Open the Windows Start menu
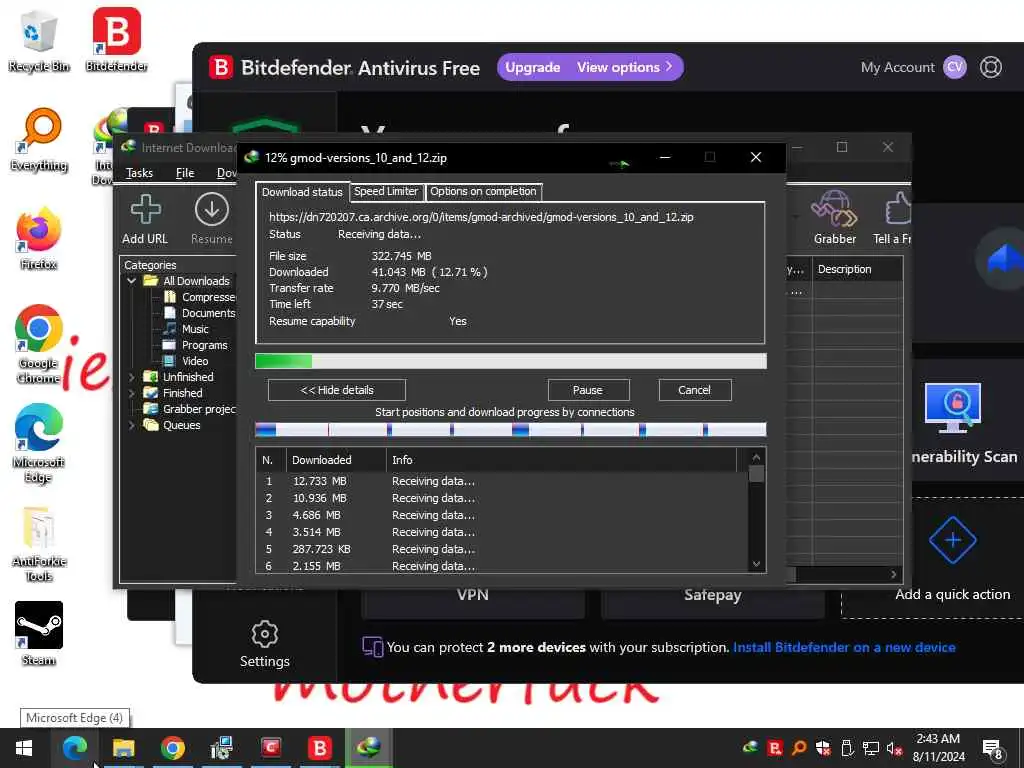This screenshot has height=768, width=1024. [x=24, y=748]
